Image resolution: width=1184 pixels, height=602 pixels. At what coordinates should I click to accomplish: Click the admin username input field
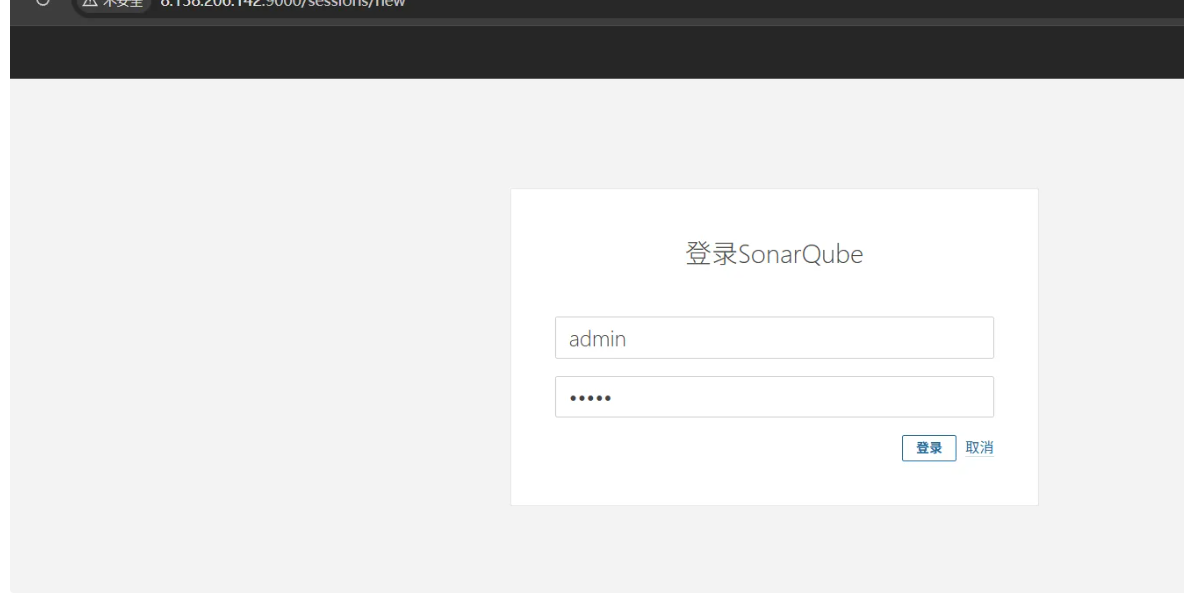[x=774, y=338]
